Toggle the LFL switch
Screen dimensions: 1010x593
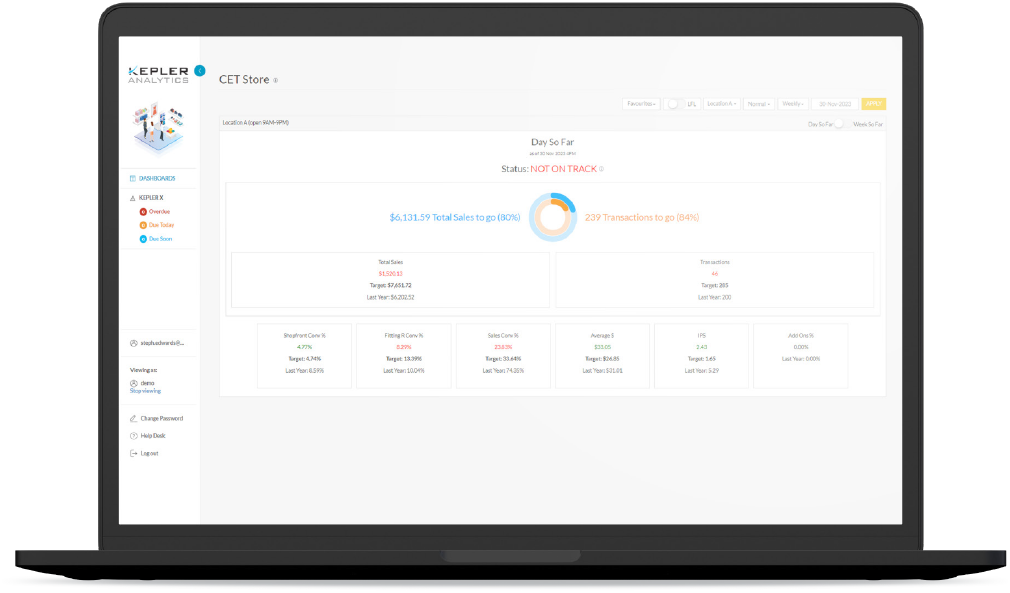[x=673, y=103]
